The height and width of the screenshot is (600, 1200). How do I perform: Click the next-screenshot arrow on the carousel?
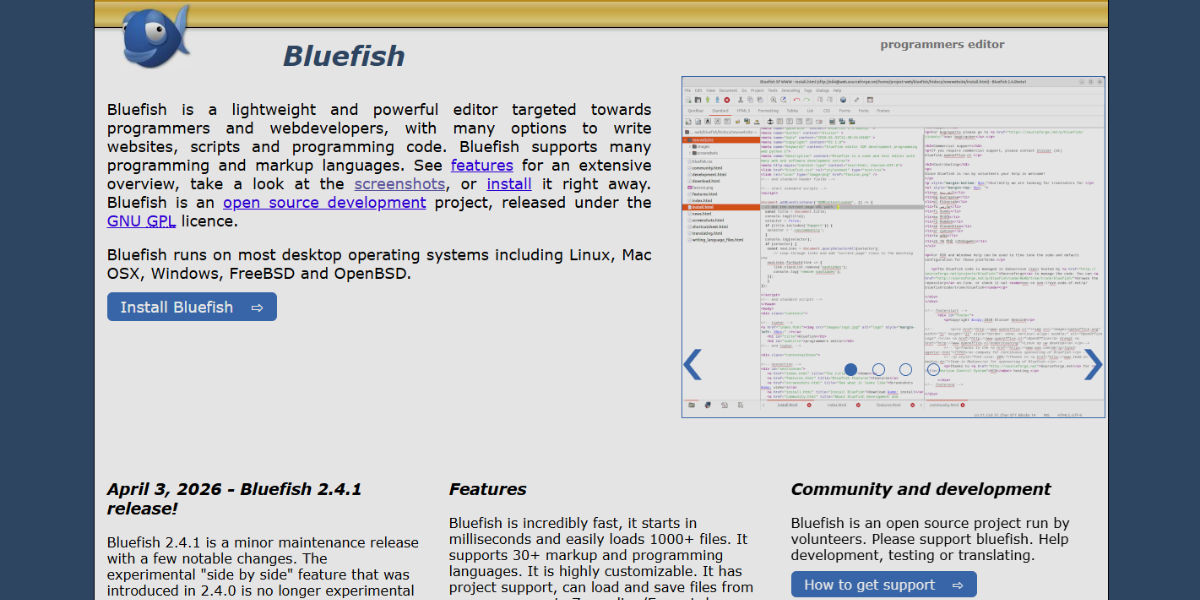click(x=1093, y=365)
